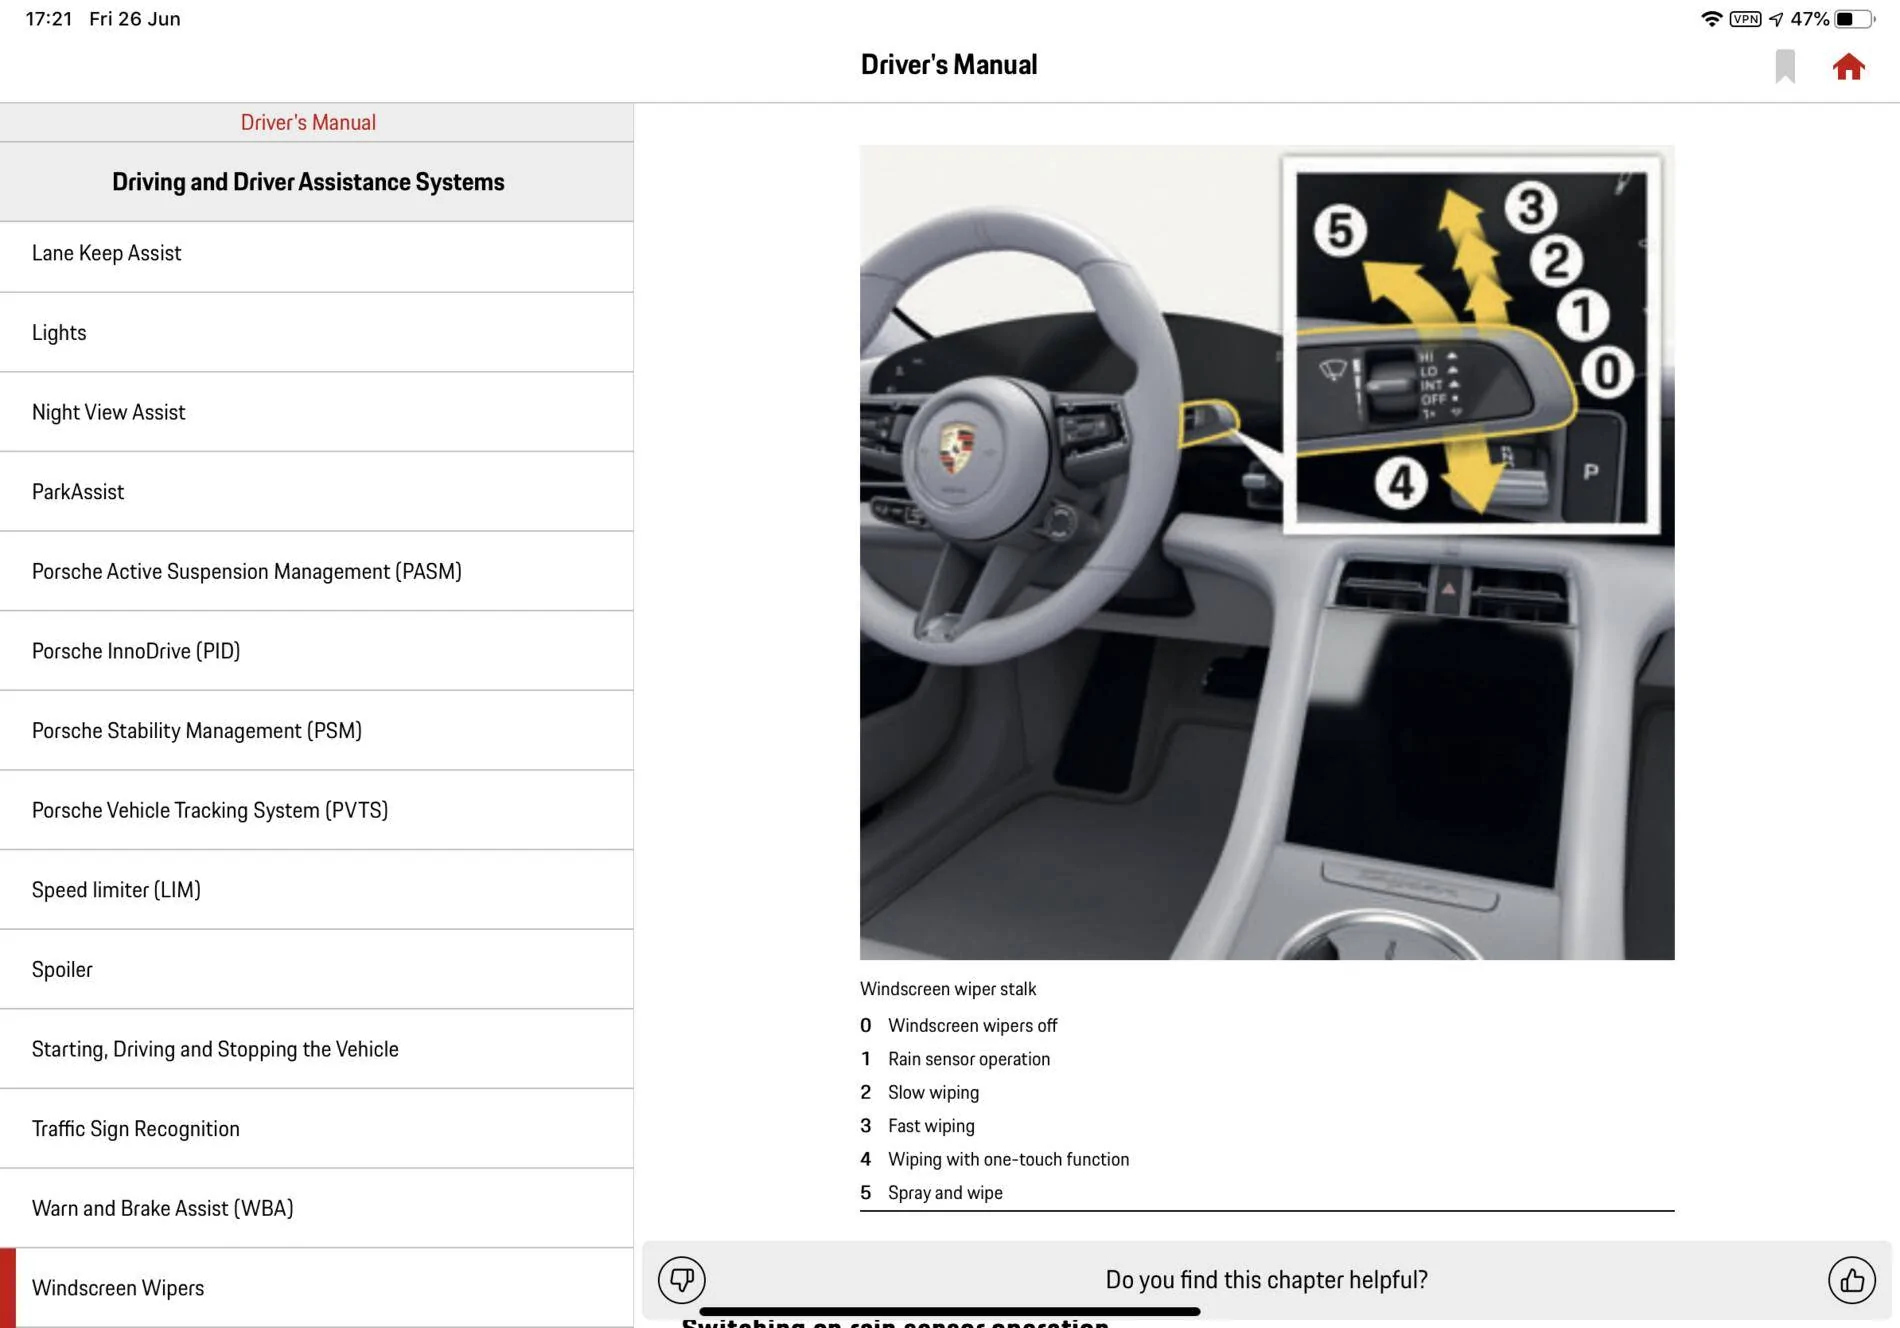Tap the thumbs up feedback icon
This screenshot has height=1328, width=1900.
[1852, 1279]
